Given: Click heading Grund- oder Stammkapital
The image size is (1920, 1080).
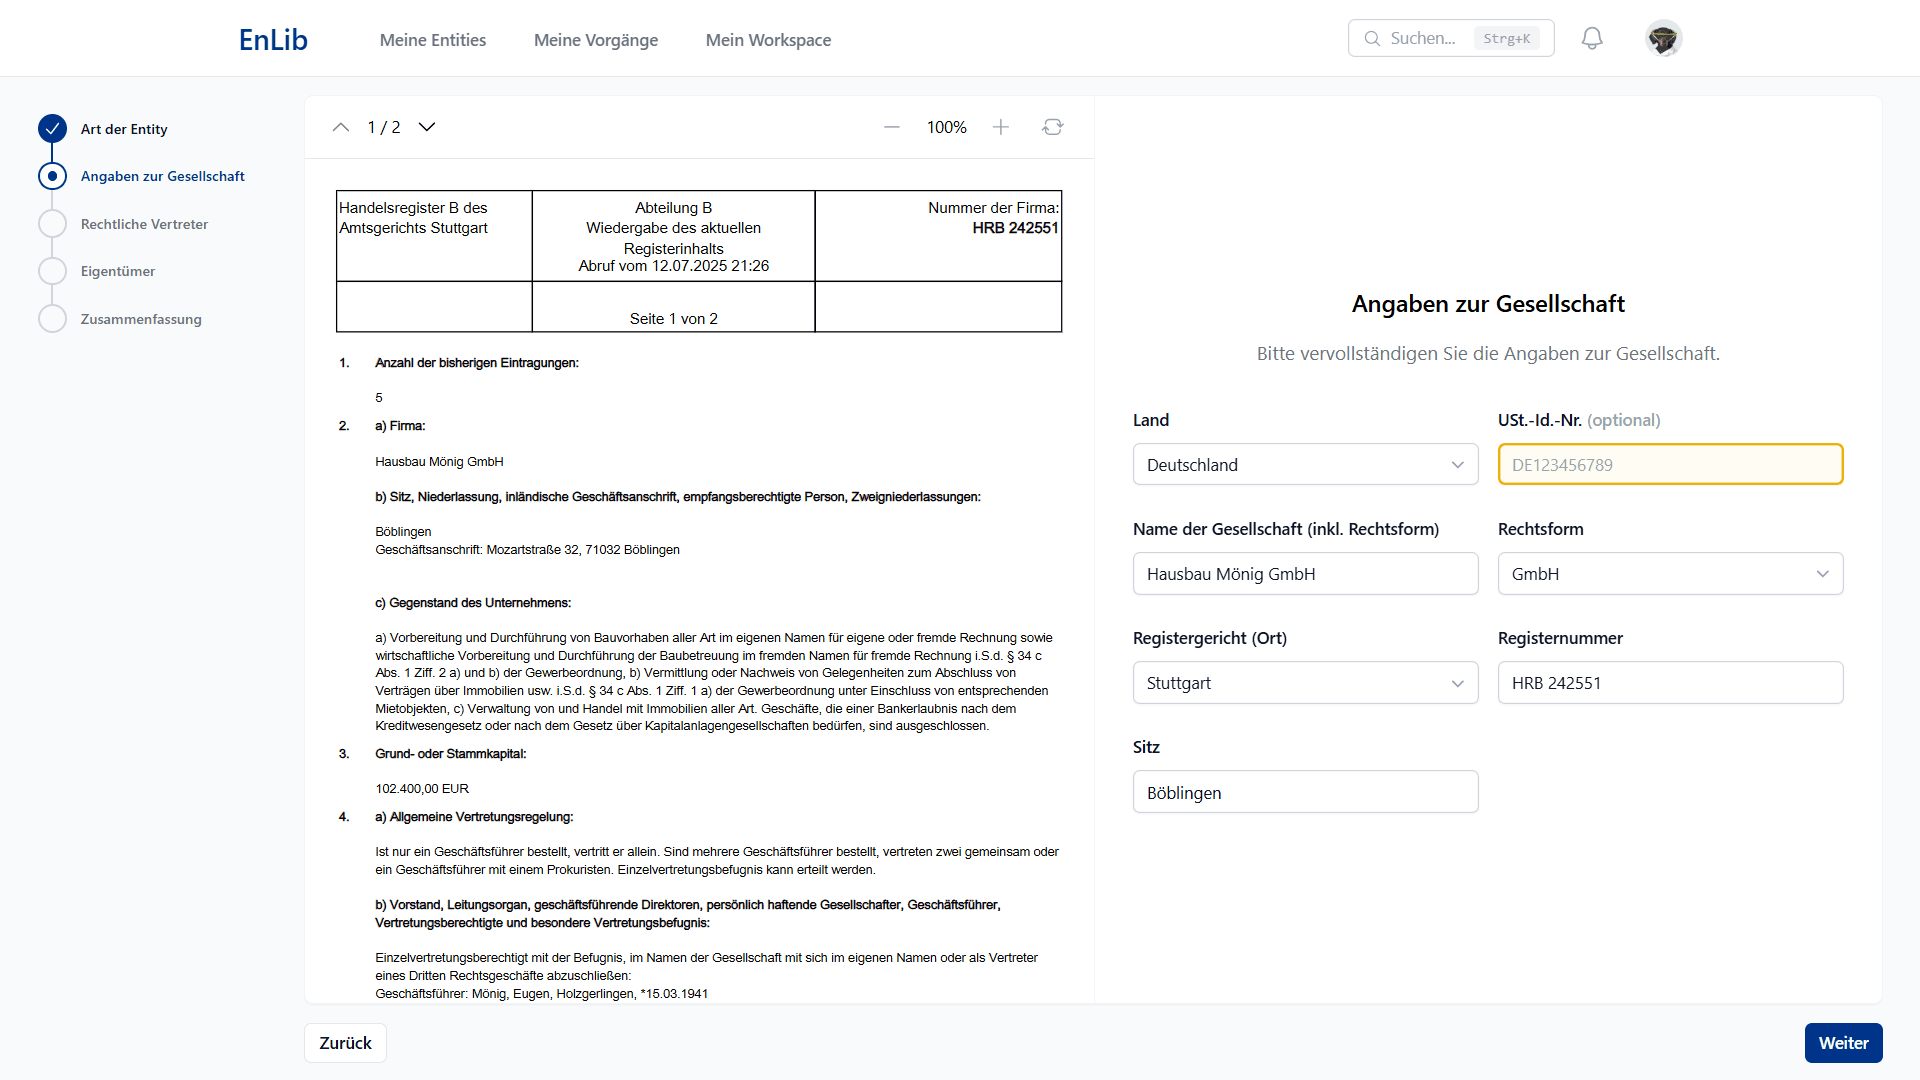Looking at the screenshot, I should click(450, 754).
